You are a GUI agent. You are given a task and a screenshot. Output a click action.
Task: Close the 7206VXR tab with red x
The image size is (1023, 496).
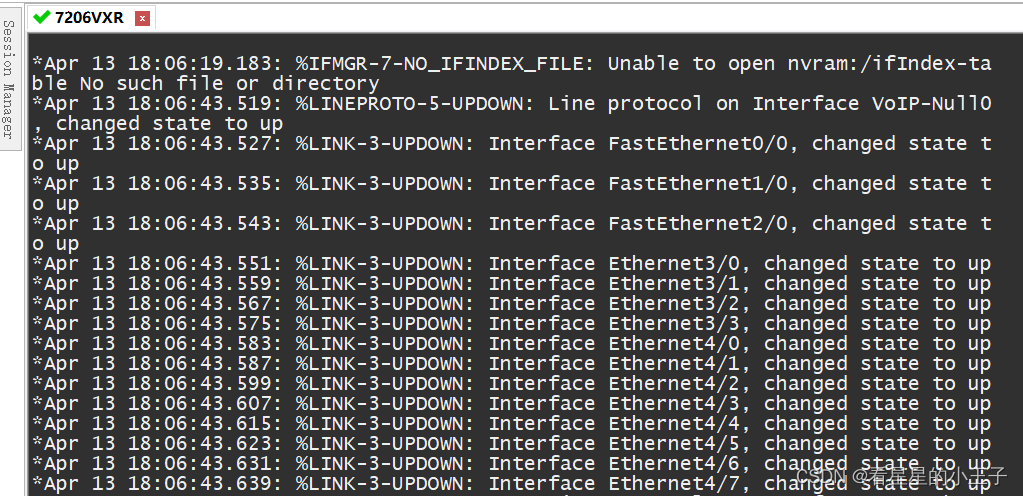(142, 19)
